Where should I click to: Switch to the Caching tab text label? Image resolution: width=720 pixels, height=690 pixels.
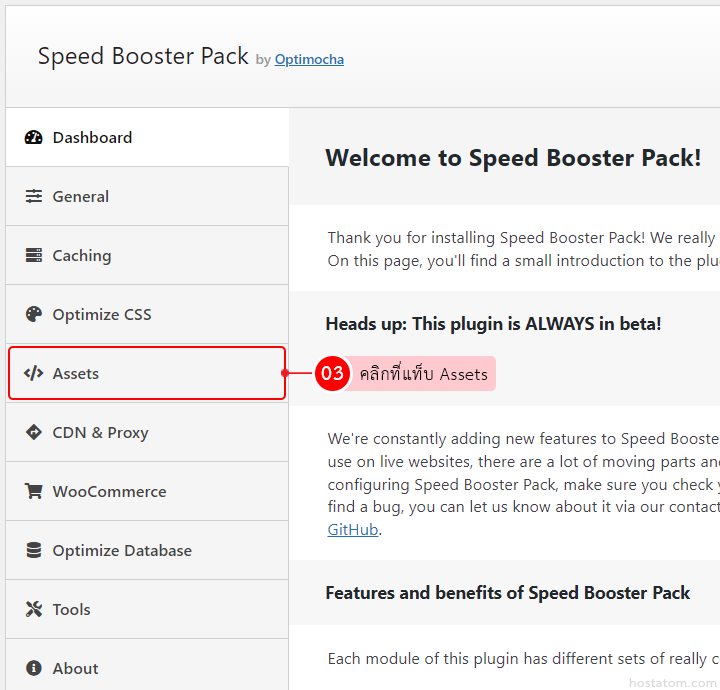pos(82,256)
